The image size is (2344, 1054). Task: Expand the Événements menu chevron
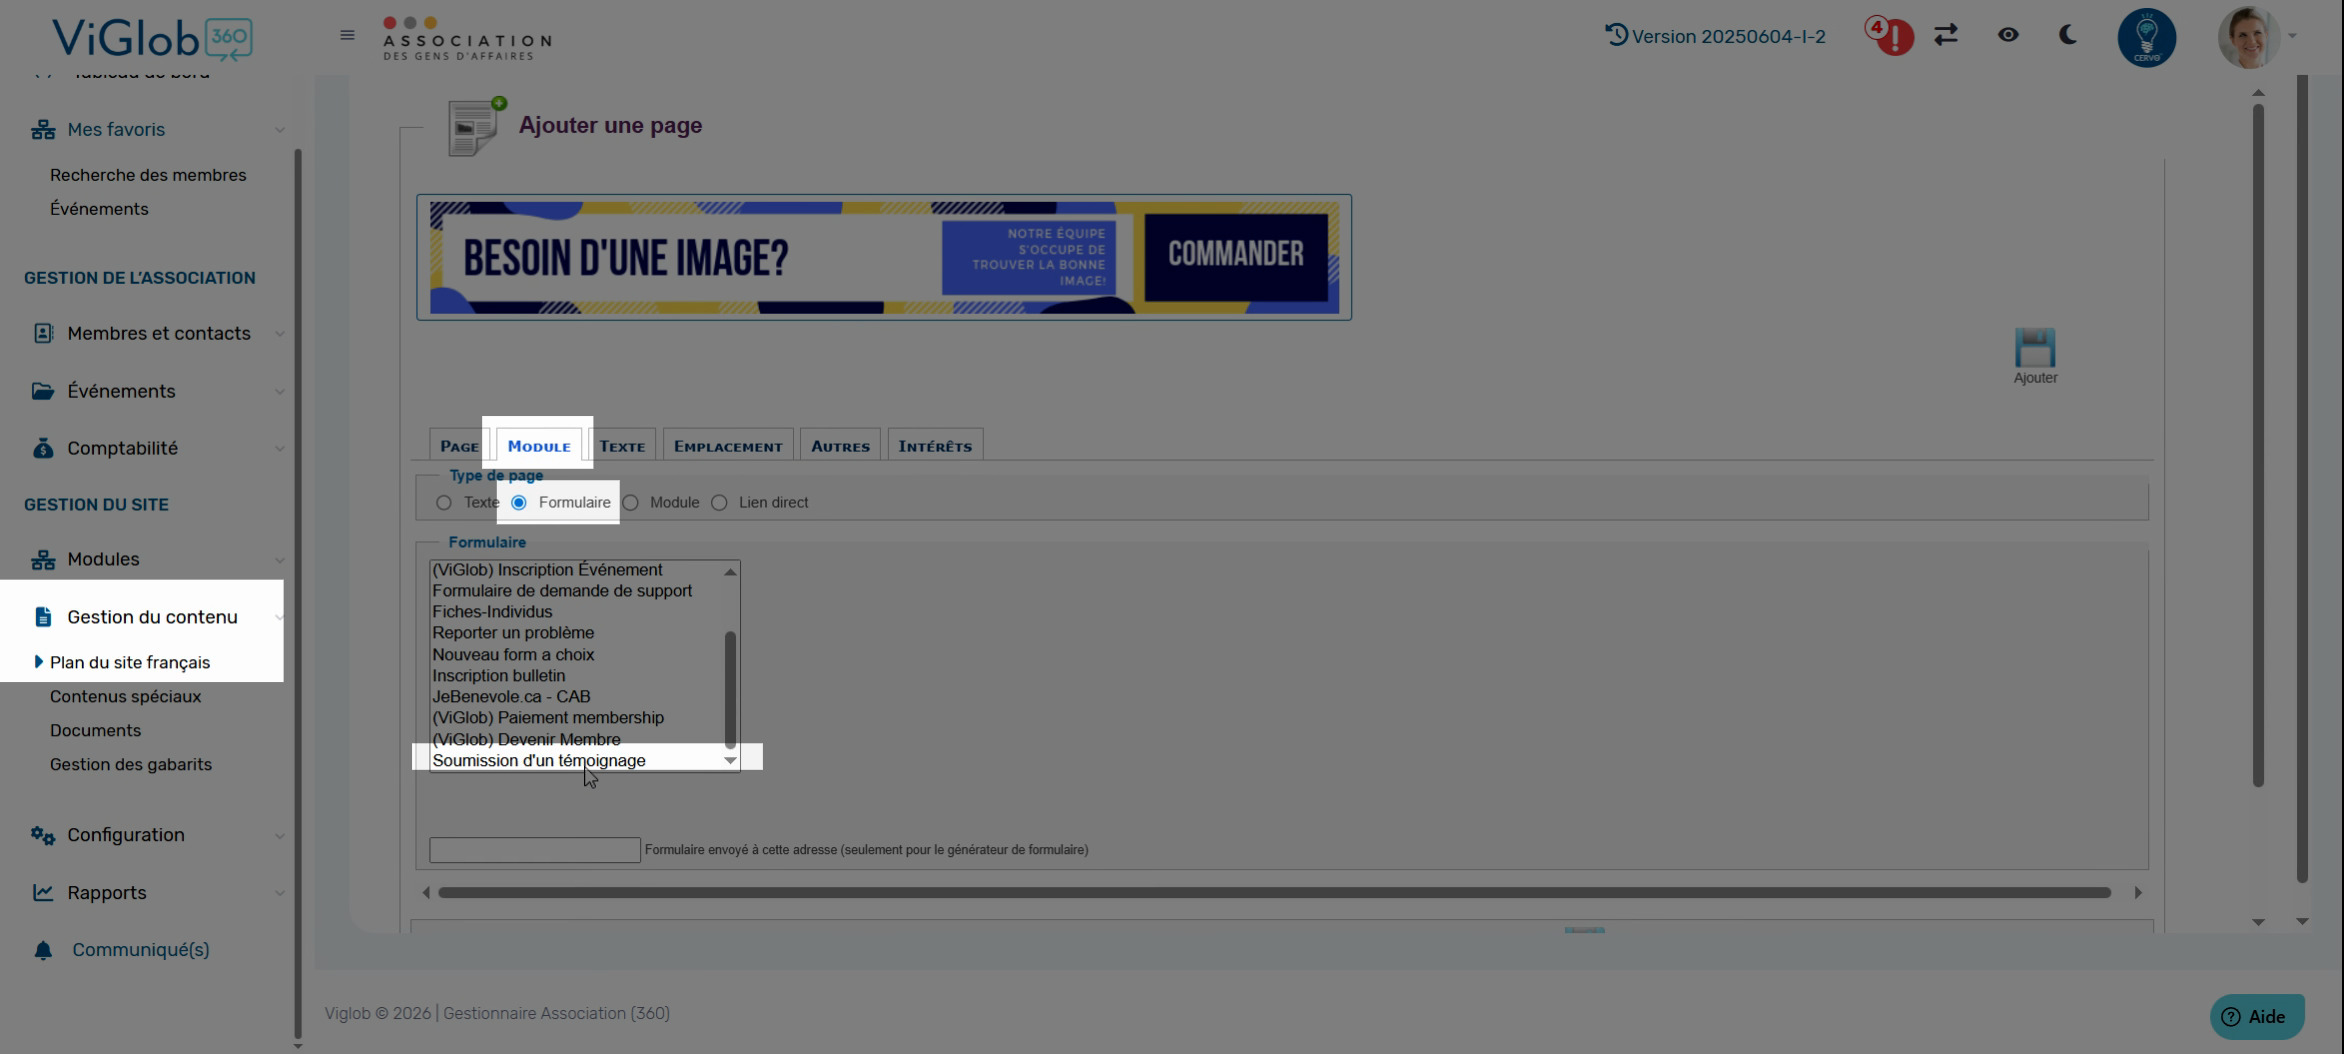click(x=280, y=391)
